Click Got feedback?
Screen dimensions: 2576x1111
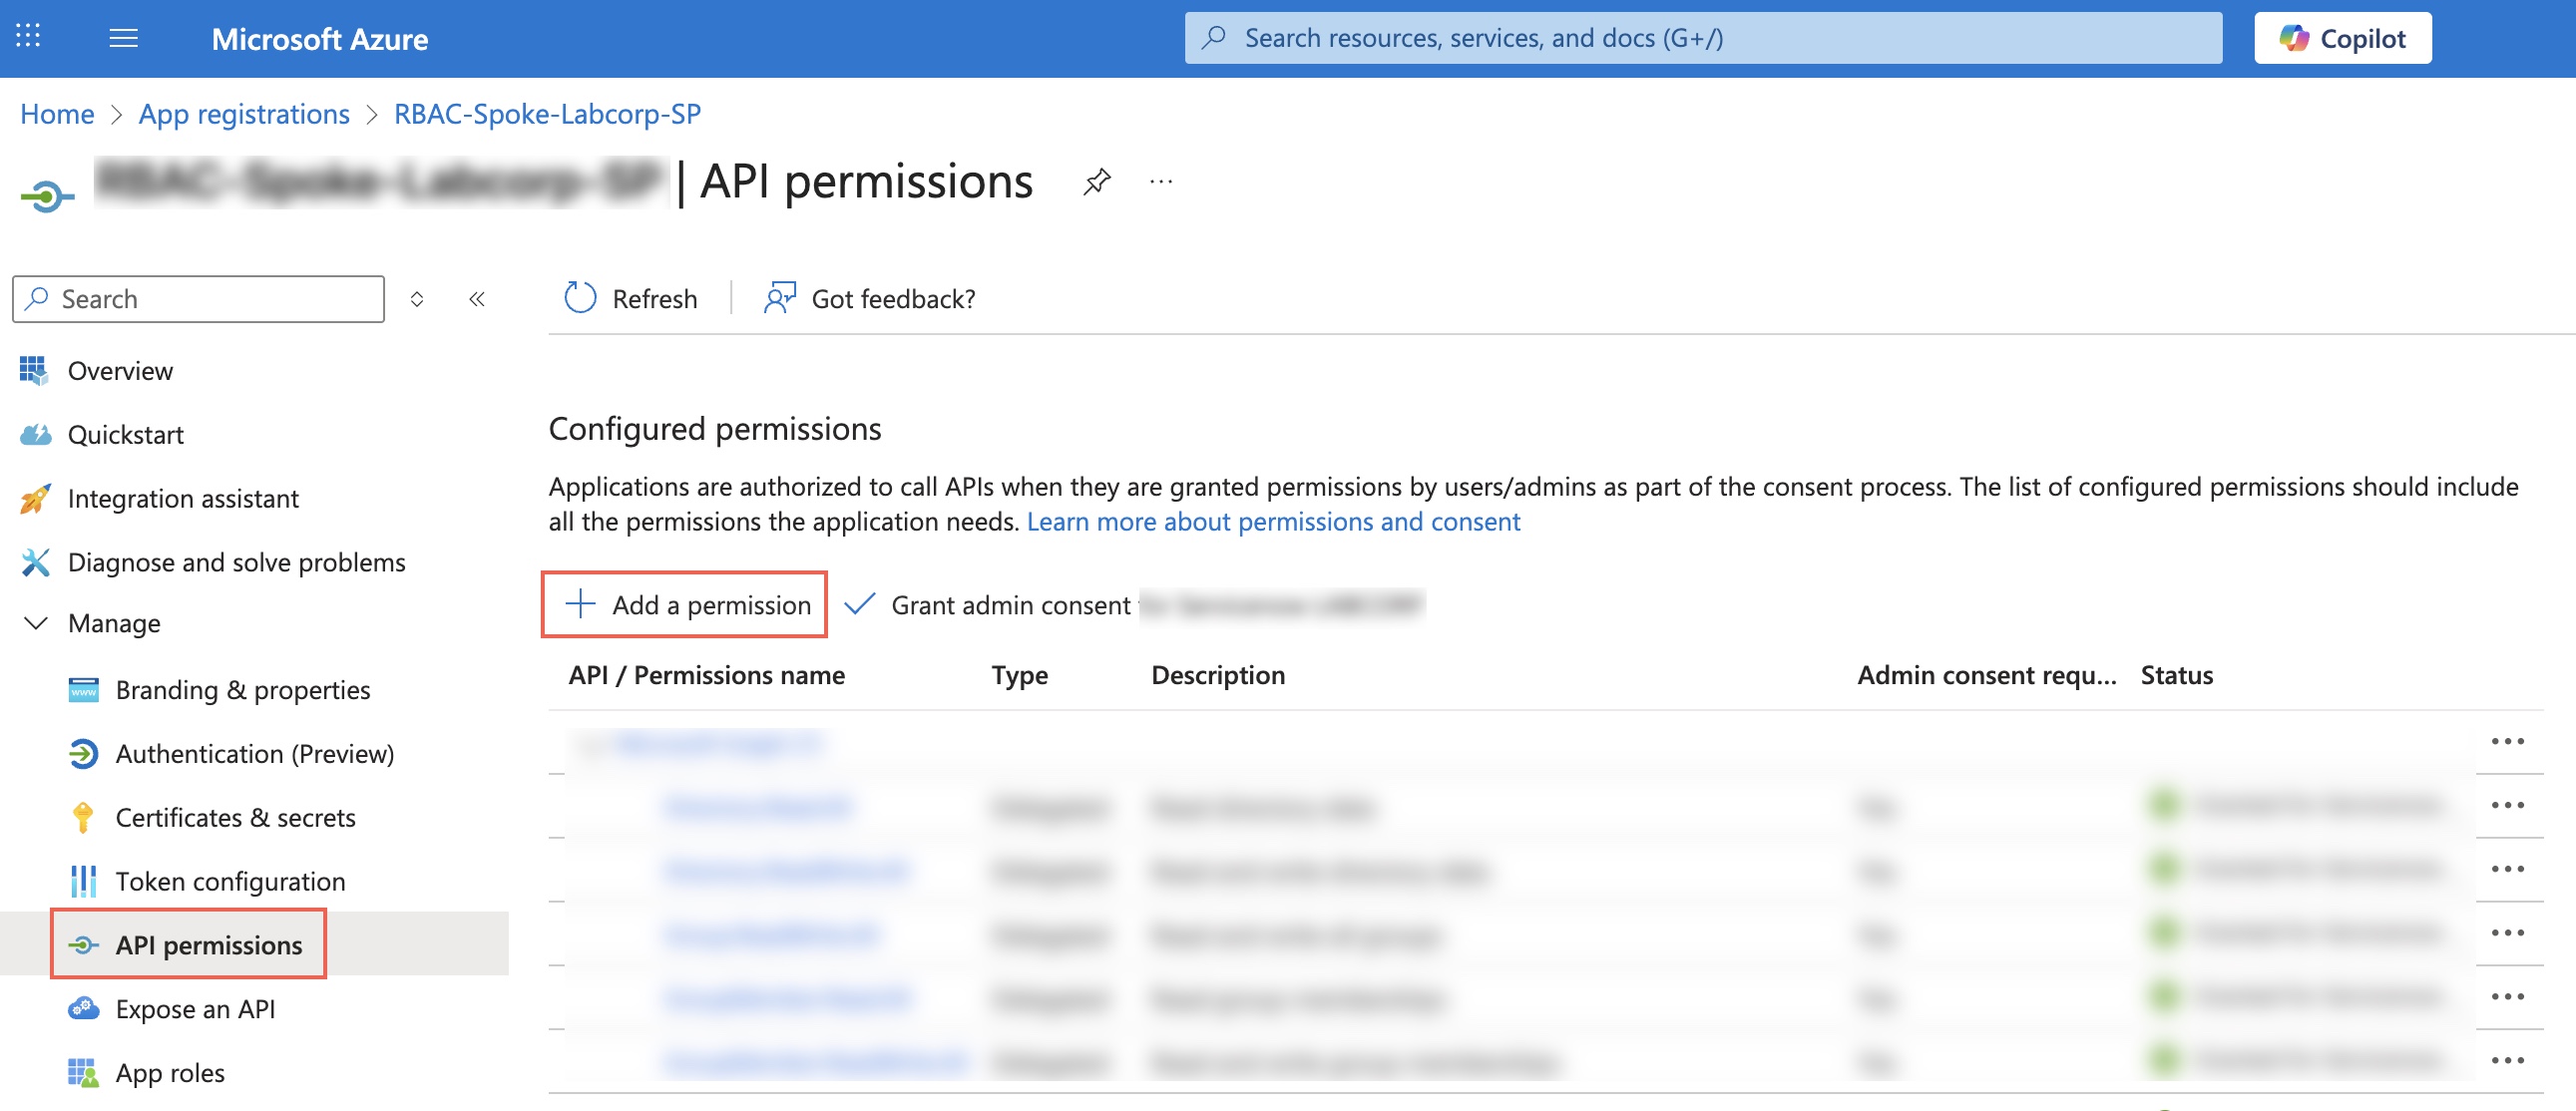point(870,298)
